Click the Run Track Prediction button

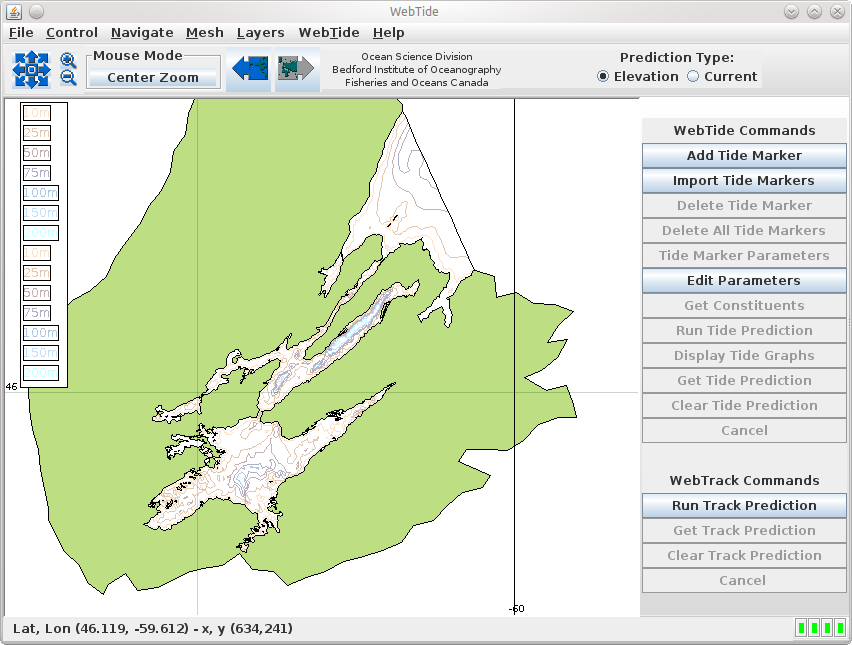pos(744,506)
